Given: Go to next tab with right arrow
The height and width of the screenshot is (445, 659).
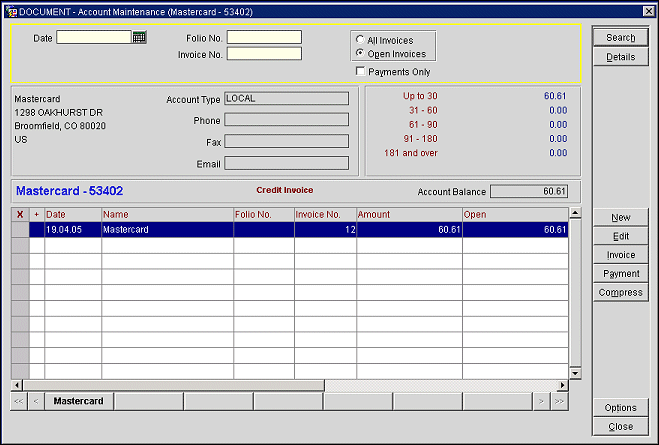Looking at the screenshot, I should (541, 401).
